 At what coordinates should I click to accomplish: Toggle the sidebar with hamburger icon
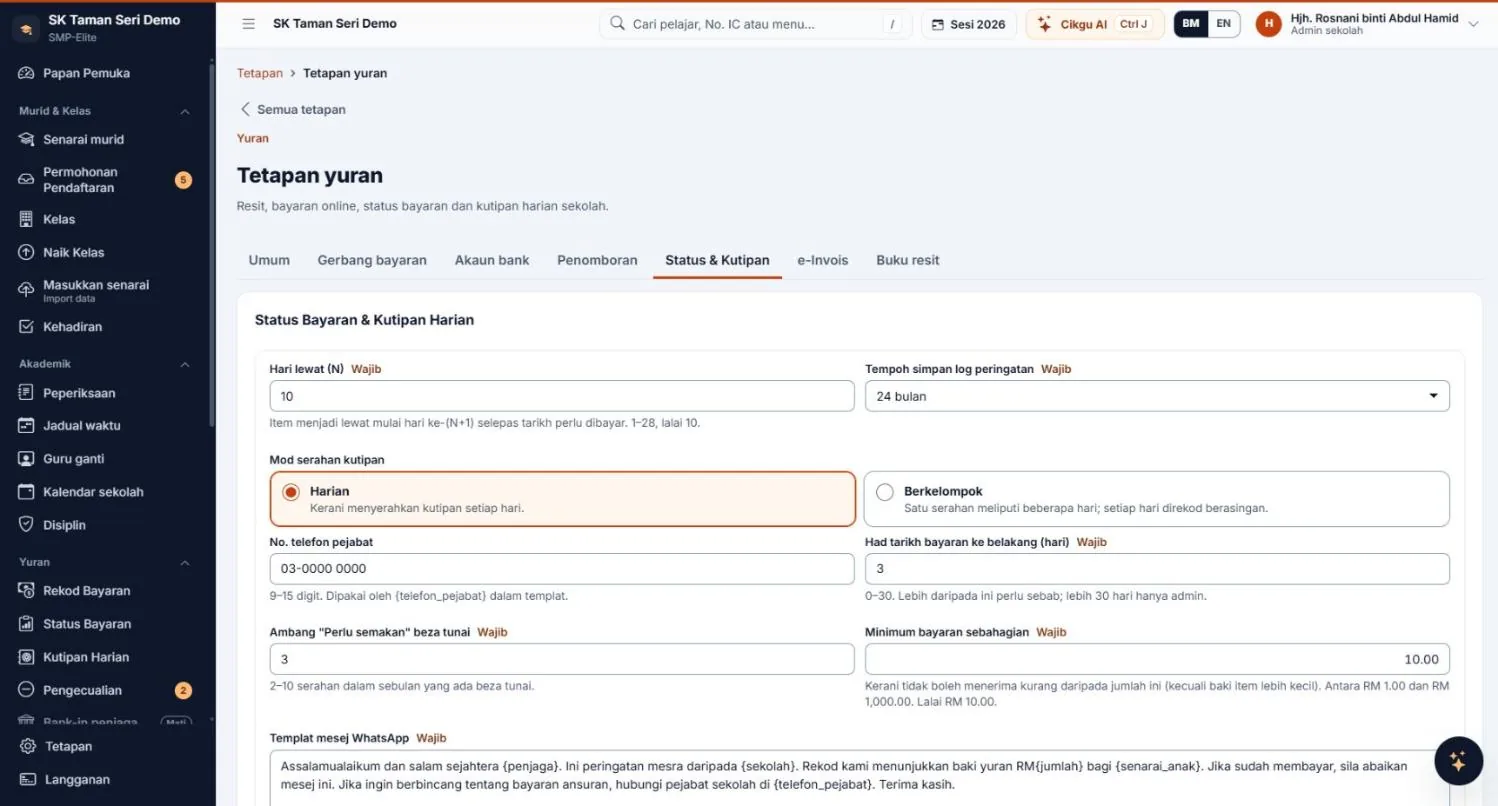(x=249, y=24)
